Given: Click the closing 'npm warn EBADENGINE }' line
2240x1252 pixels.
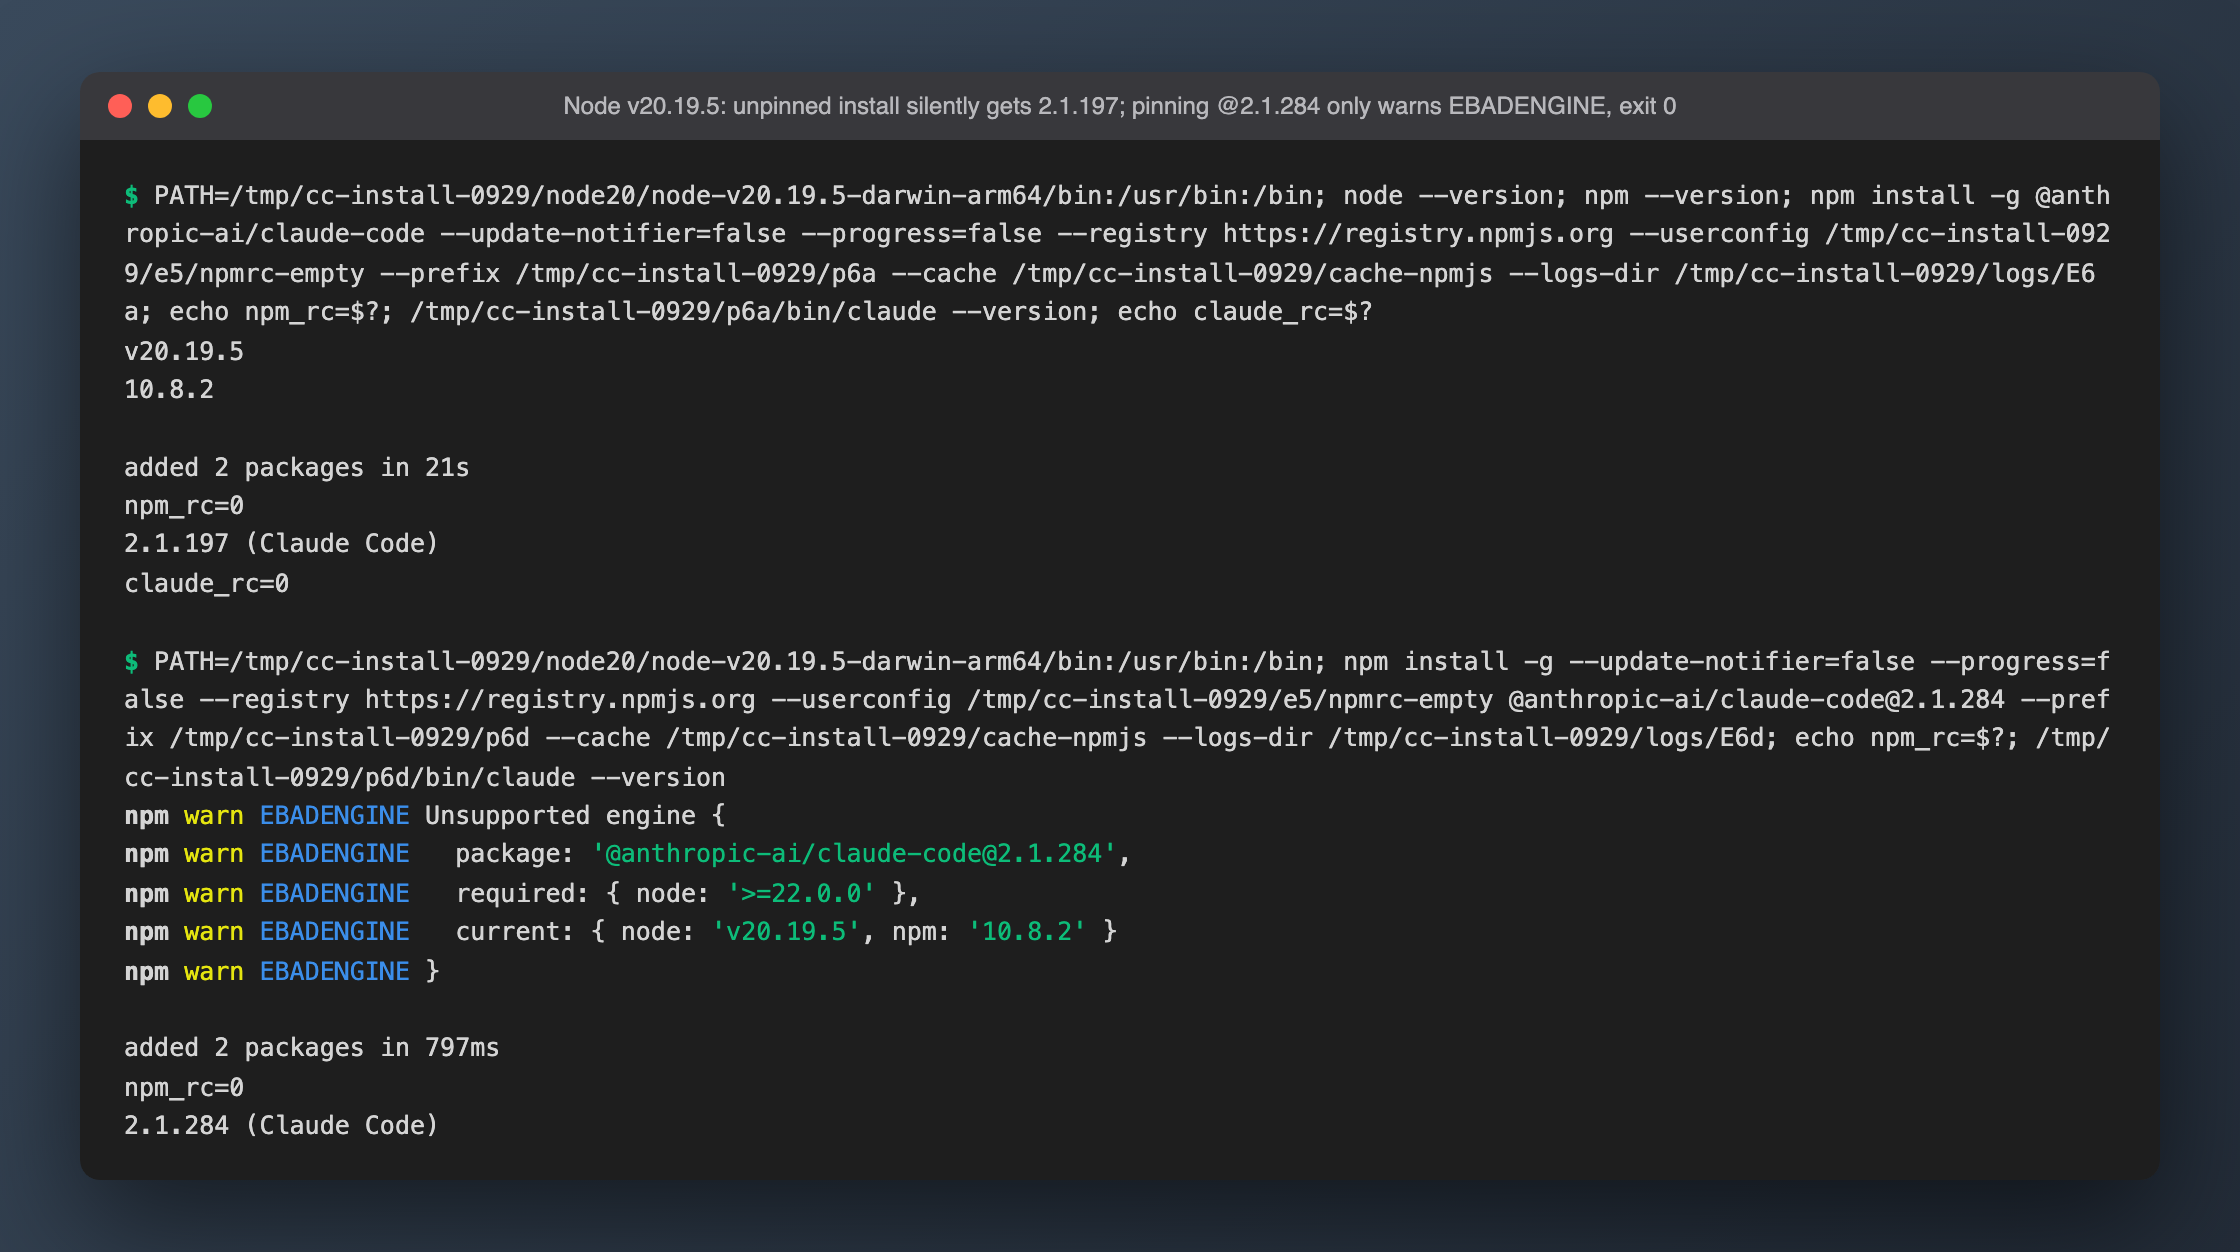Looking at the screenshot, I should tap(282, 972).
